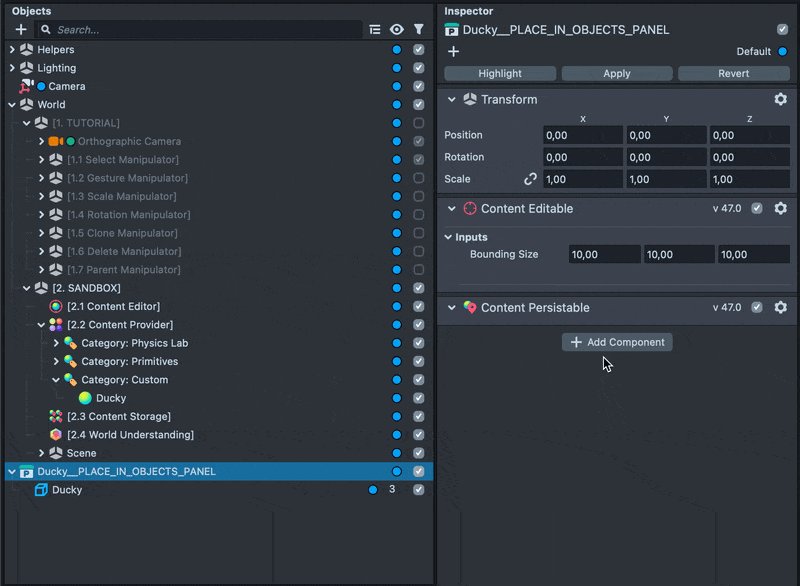
Task: Click the Highlight button
Action: pyautogui.click(x=500, y=73)
